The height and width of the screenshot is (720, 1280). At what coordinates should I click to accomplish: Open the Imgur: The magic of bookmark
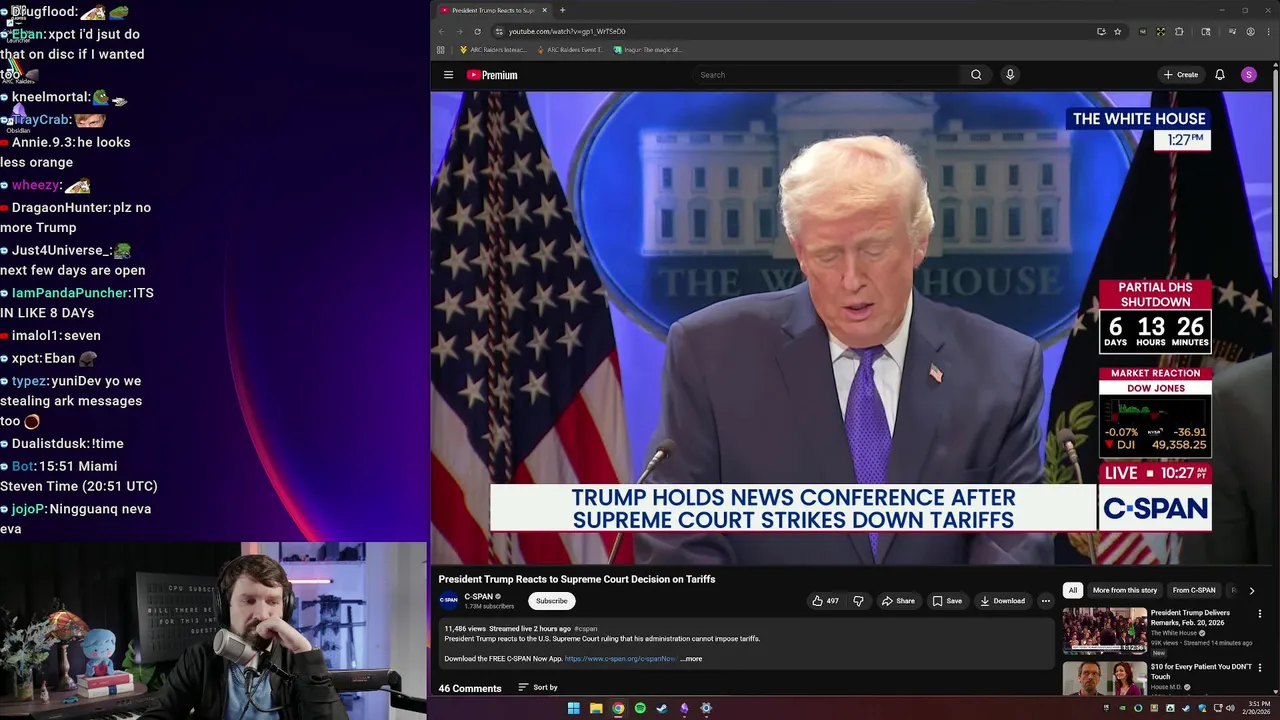point(648,49)
